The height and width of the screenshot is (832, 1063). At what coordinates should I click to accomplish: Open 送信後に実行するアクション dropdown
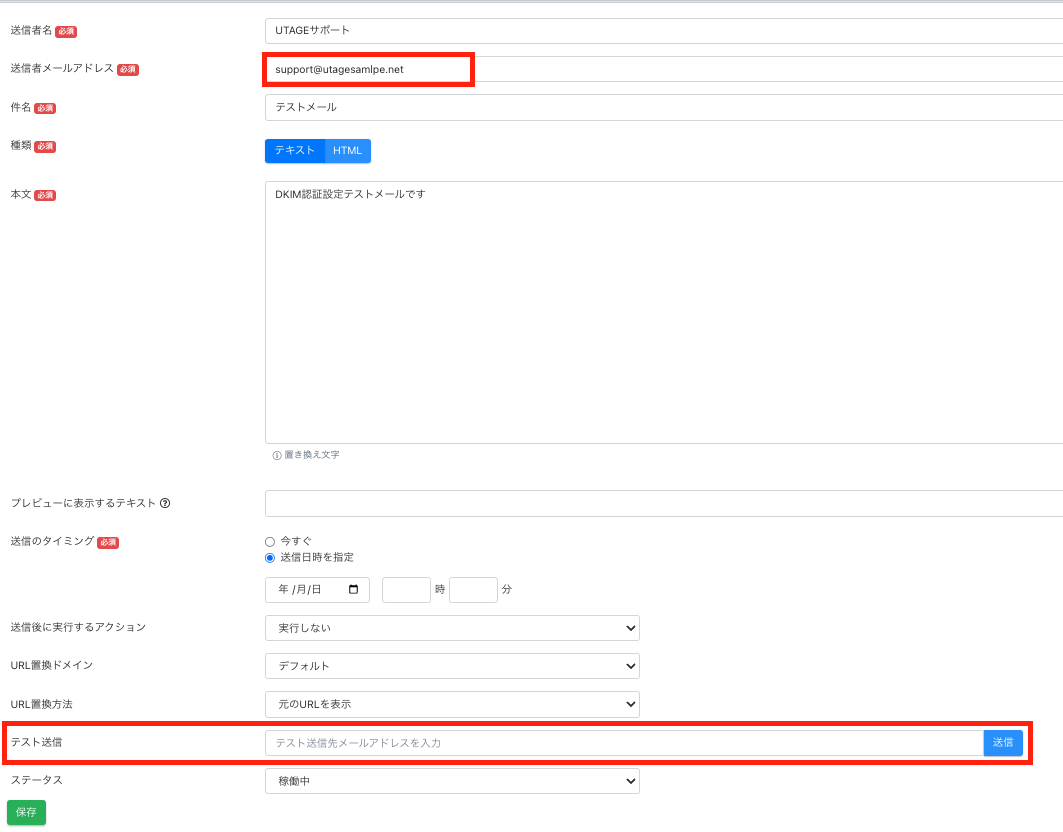[452, 628]
